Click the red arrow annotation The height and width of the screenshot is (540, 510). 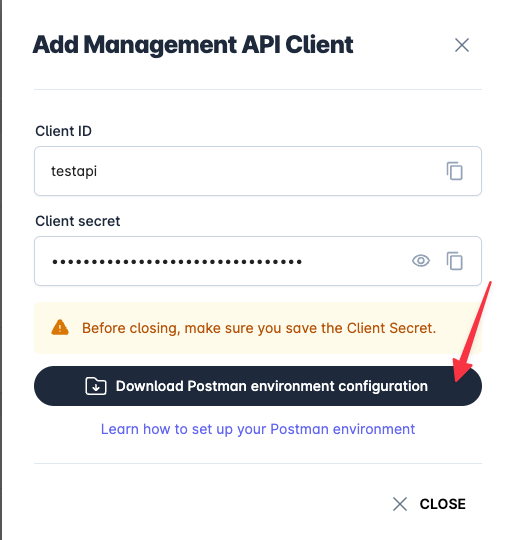pyautogui.click(x=472, y=332)
